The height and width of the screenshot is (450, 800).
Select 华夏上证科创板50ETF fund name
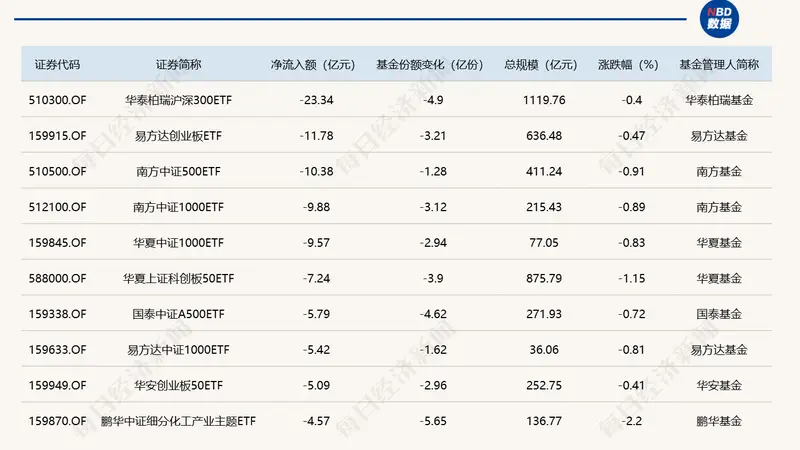pyautogui.click(x=178, y=279)
